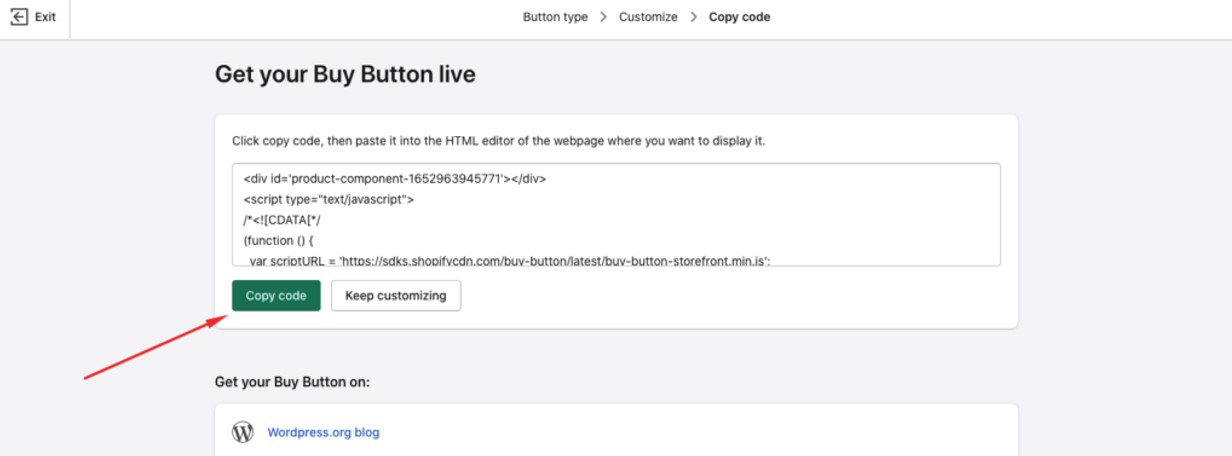Click the "(function () {" code line

point(283,241)
